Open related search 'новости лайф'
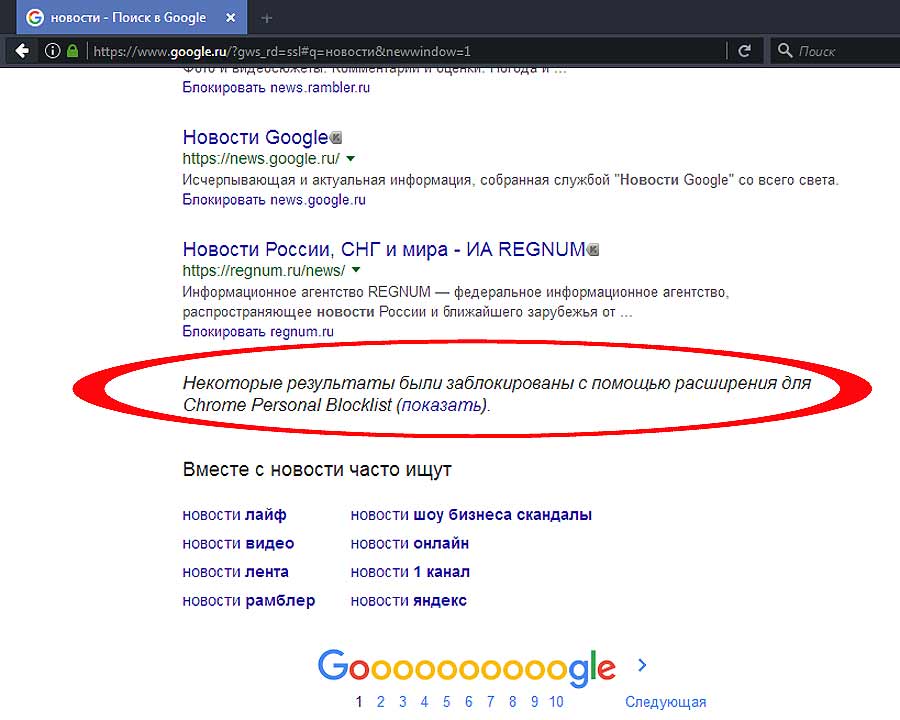This screenshot has height=720, width=900. click(x=234, y=515)
